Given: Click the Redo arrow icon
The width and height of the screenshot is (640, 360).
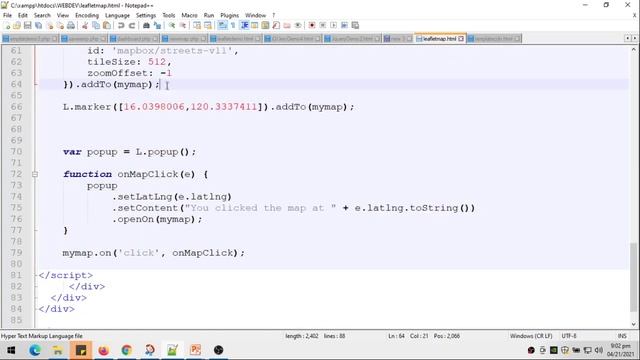Looking at the screenshot, I should pos(132,25).
